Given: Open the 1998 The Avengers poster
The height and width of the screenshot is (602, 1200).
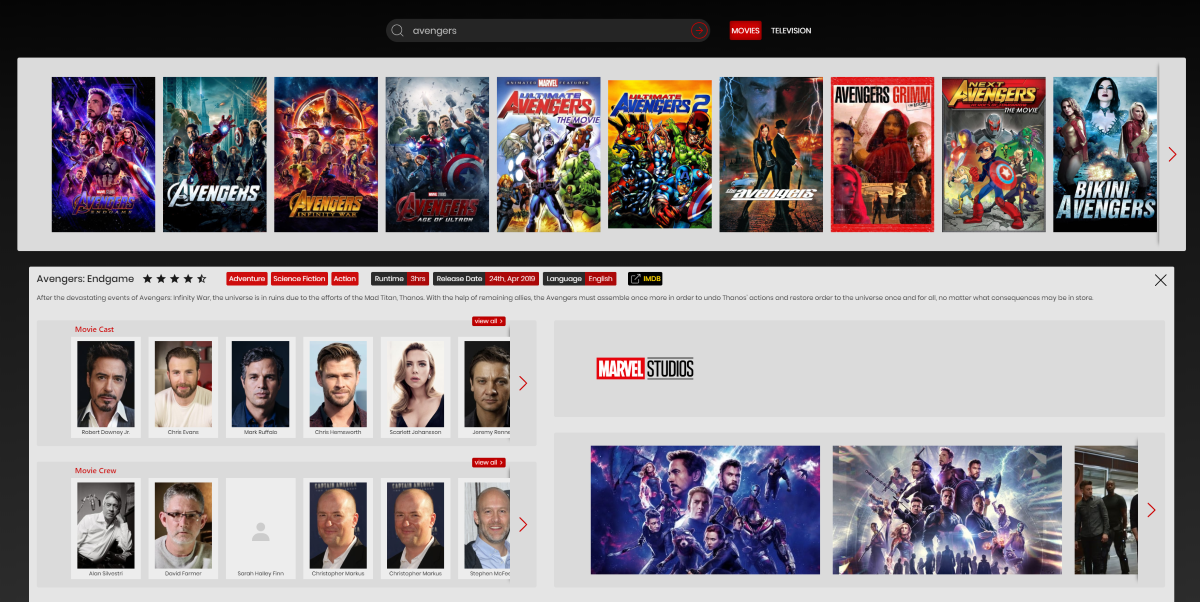Looking at the screenshot, I should [x=771, y=154].
